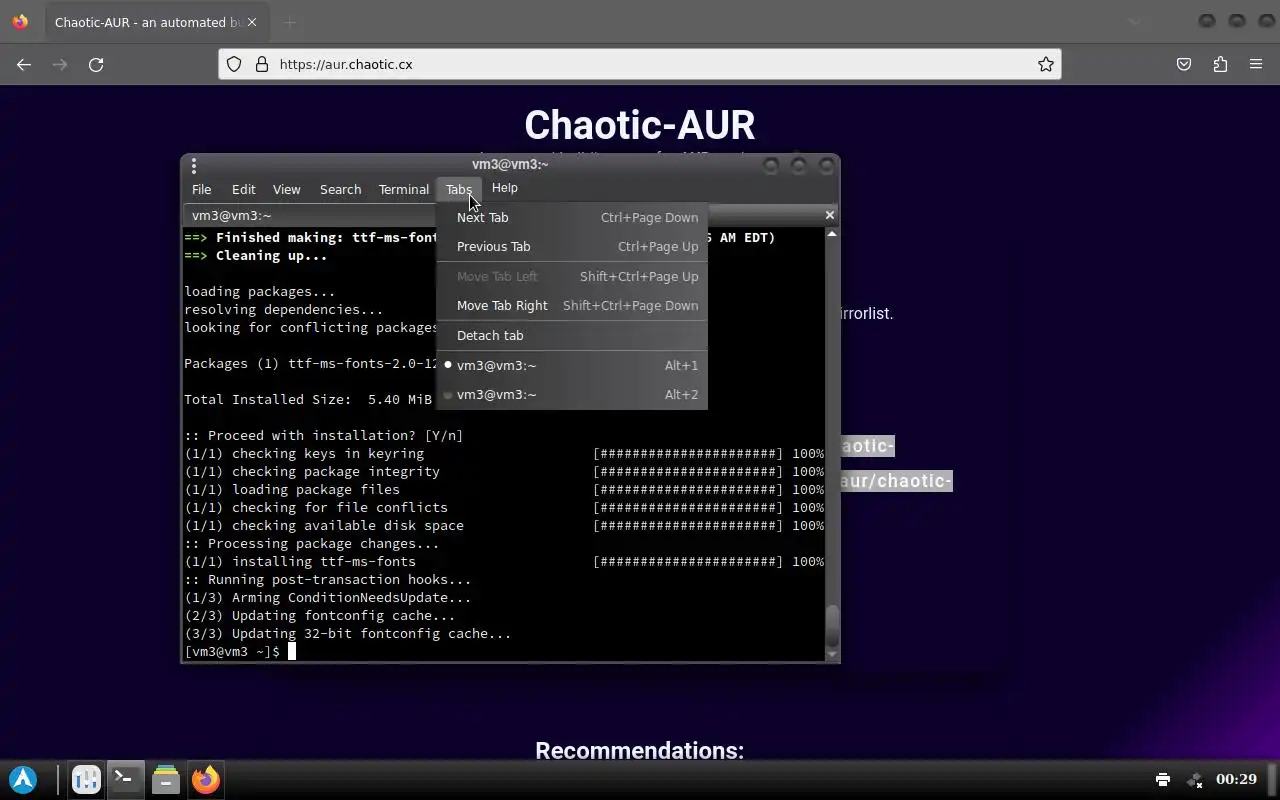1280x800 pixels.
Task: Click the Recommendations heading on the webpage
Action: pyautogui.click(x=640, y=750)
